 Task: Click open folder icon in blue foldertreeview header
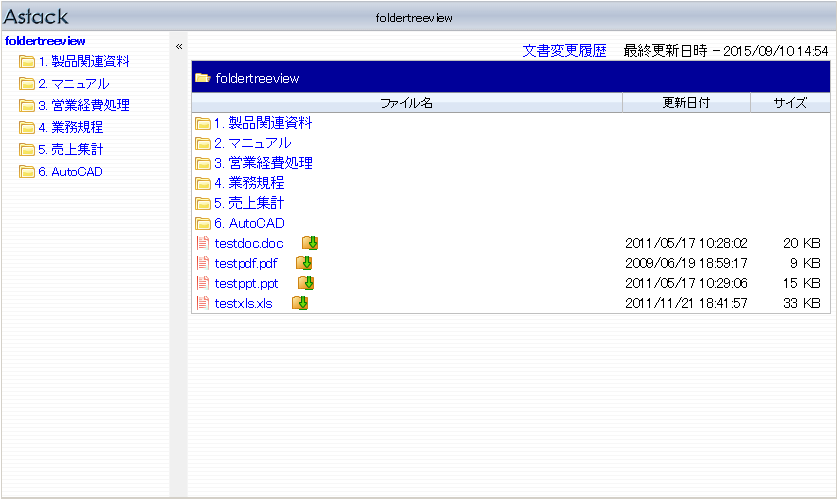(x=203, y=78)
